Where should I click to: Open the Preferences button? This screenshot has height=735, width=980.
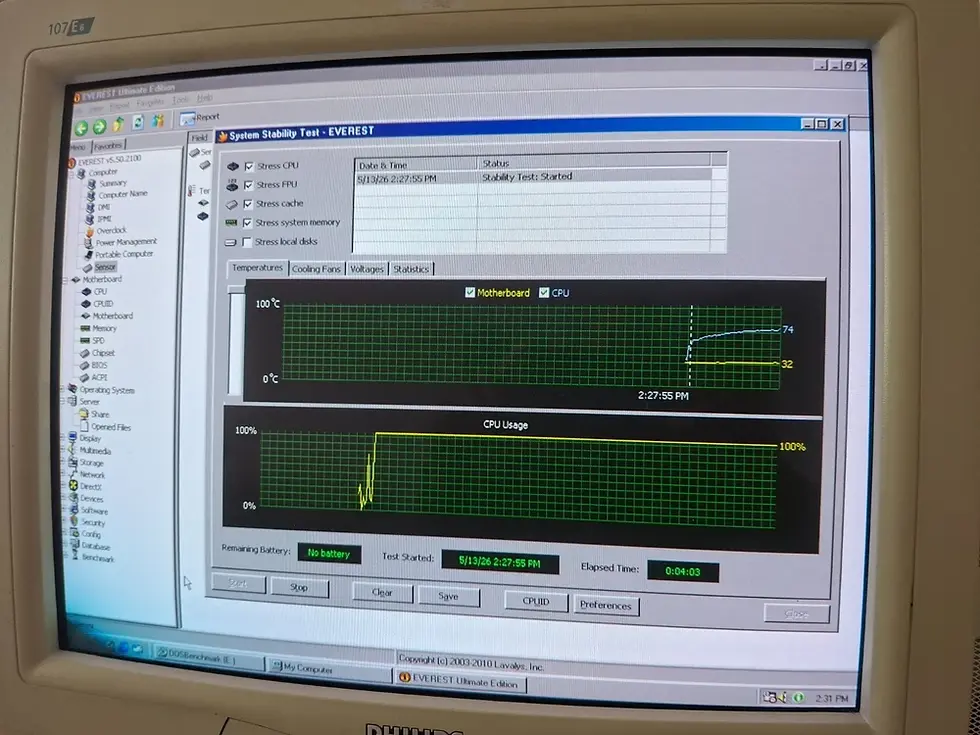[x=606, y=605]
